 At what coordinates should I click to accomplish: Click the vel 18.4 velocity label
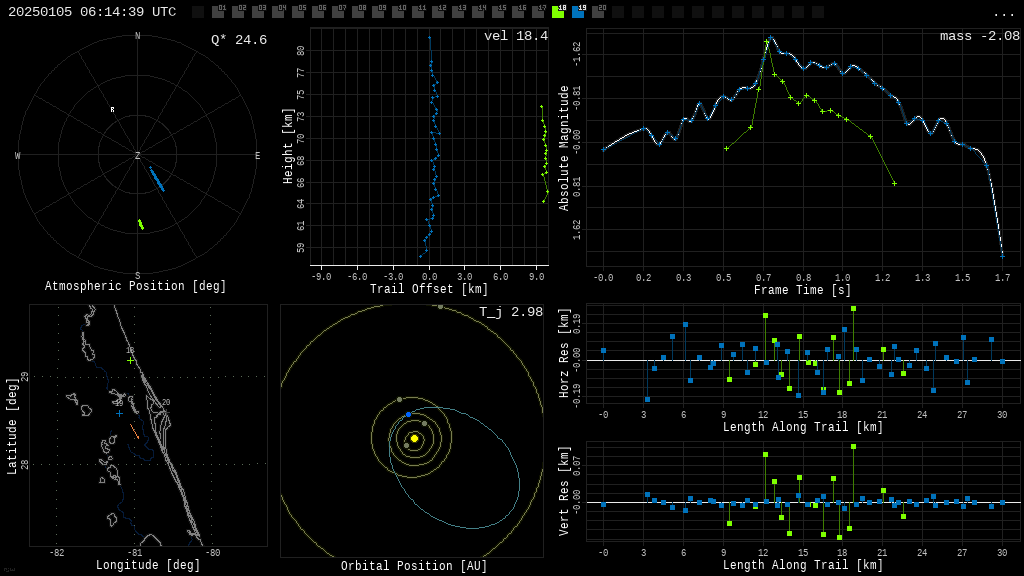pos(515,36)
